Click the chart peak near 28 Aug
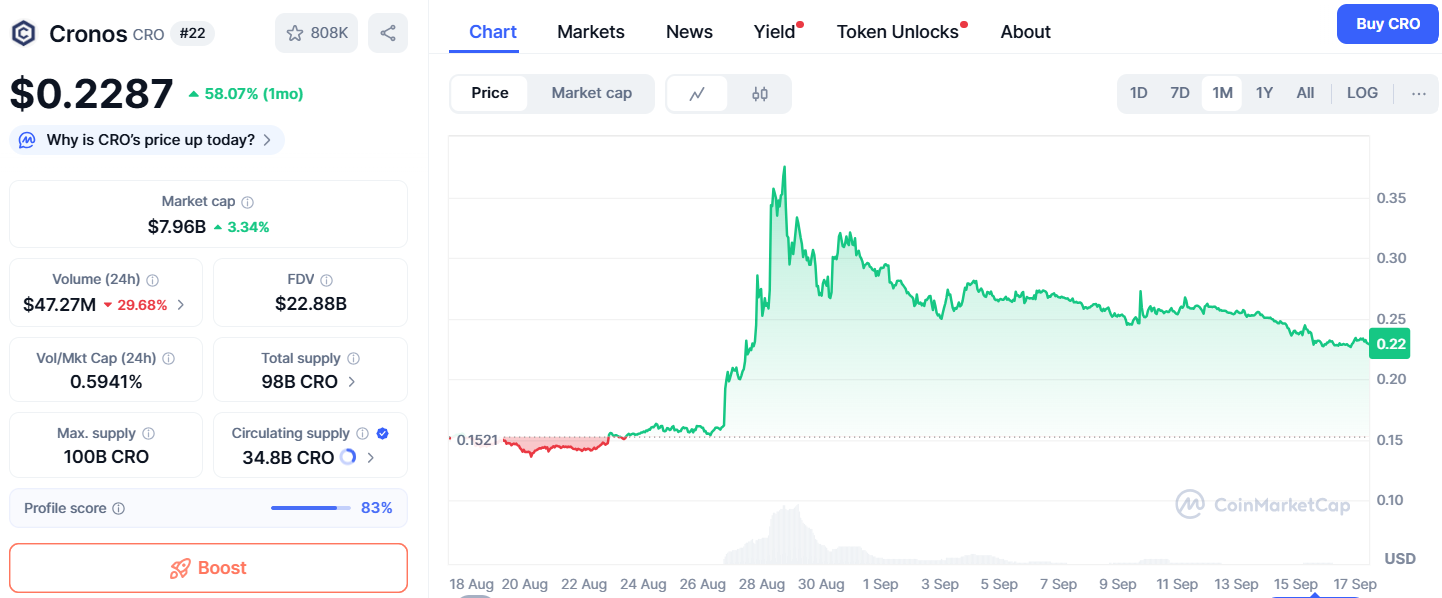Screen dimensions: 1442x598 (784, 168)
